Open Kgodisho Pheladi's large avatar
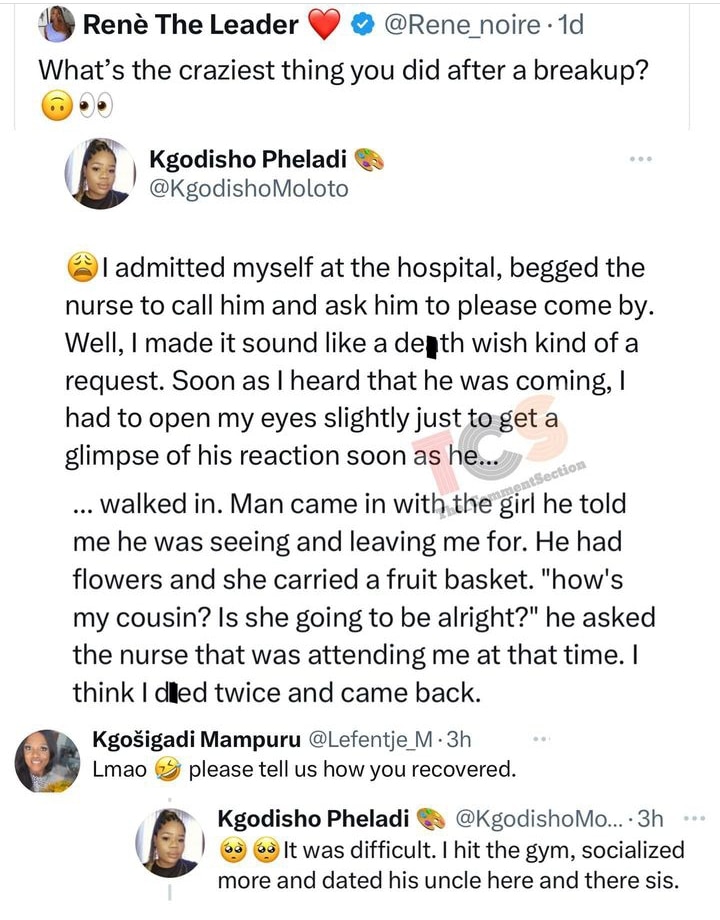This screenshot has height=920, width=720. tap(100, 172)
